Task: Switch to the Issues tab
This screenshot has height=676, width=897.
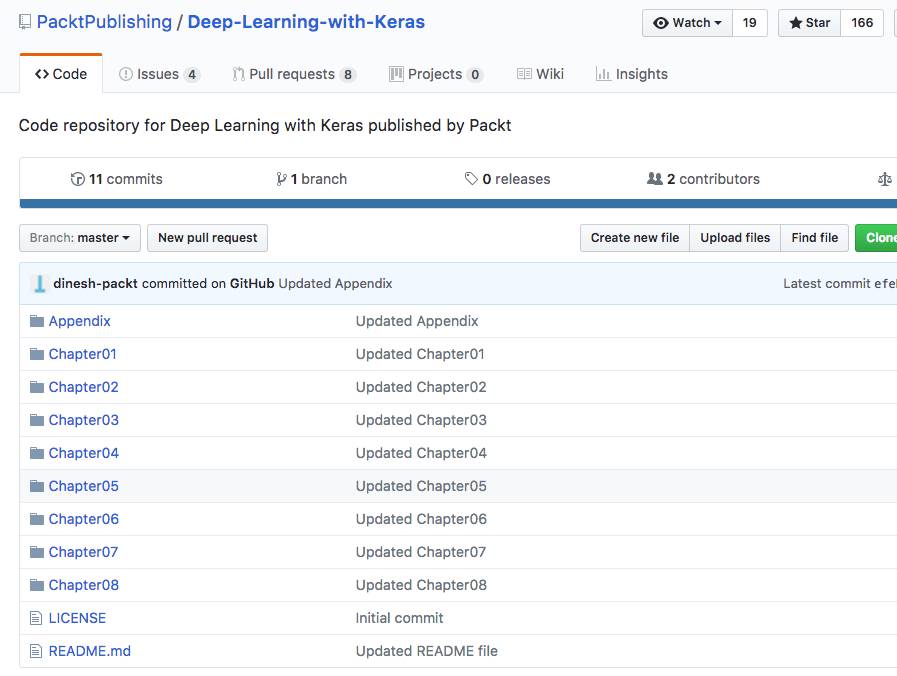Action: pos(158,74)
